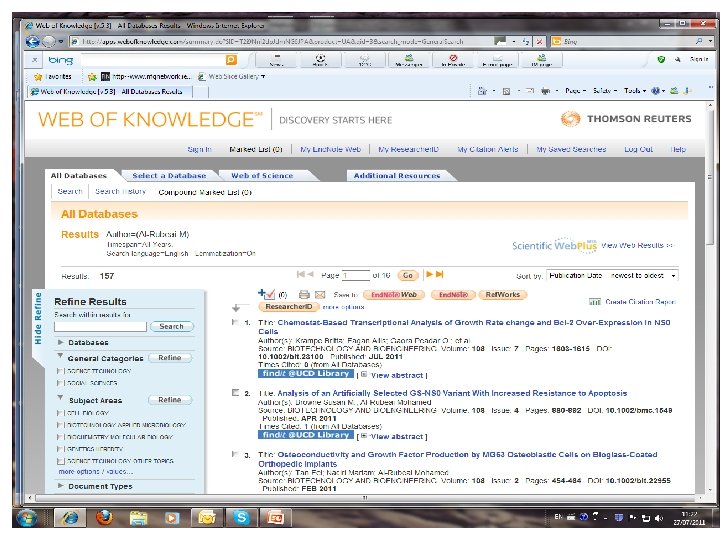Add results to Marked List icon
This screenshot has height=540, width=720.
coord(266,294)
